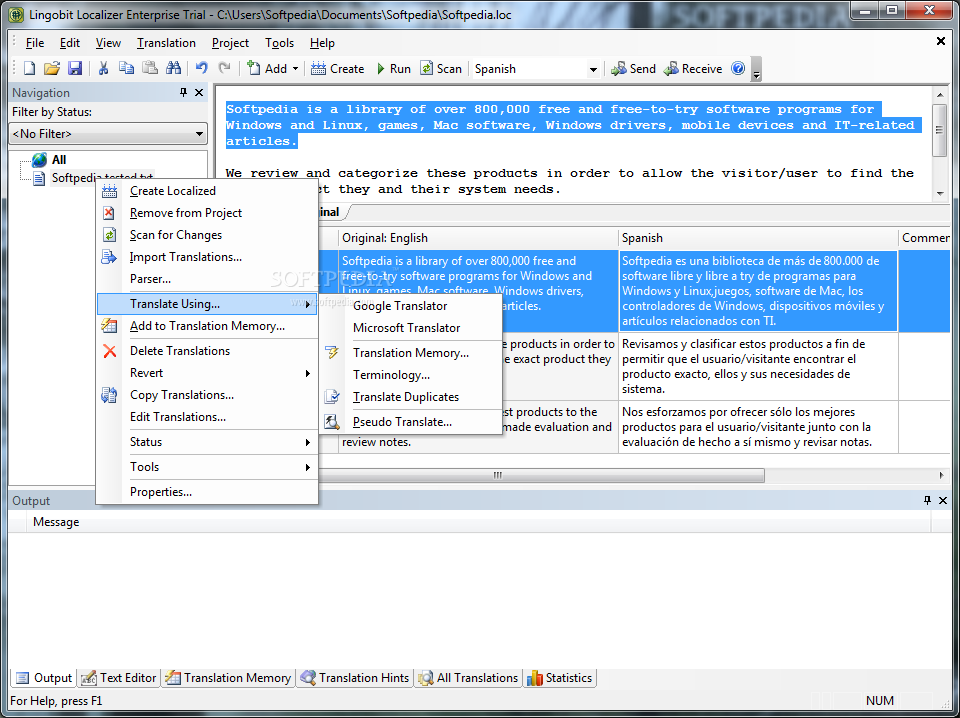960x718 pixels.
Task: Select Translate Duplicates
Action: [410, 397]
